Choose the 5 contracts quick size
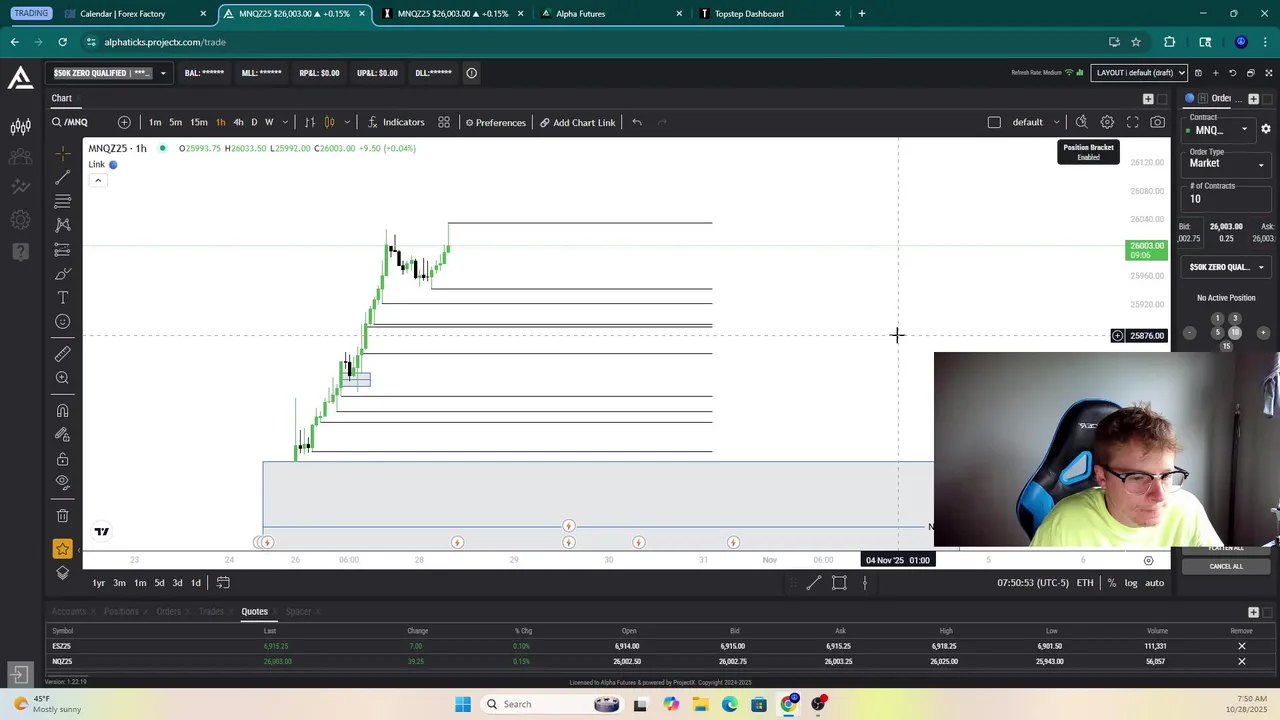Viewport: 1280px width, 720px height. click(x=1217, y=333)
